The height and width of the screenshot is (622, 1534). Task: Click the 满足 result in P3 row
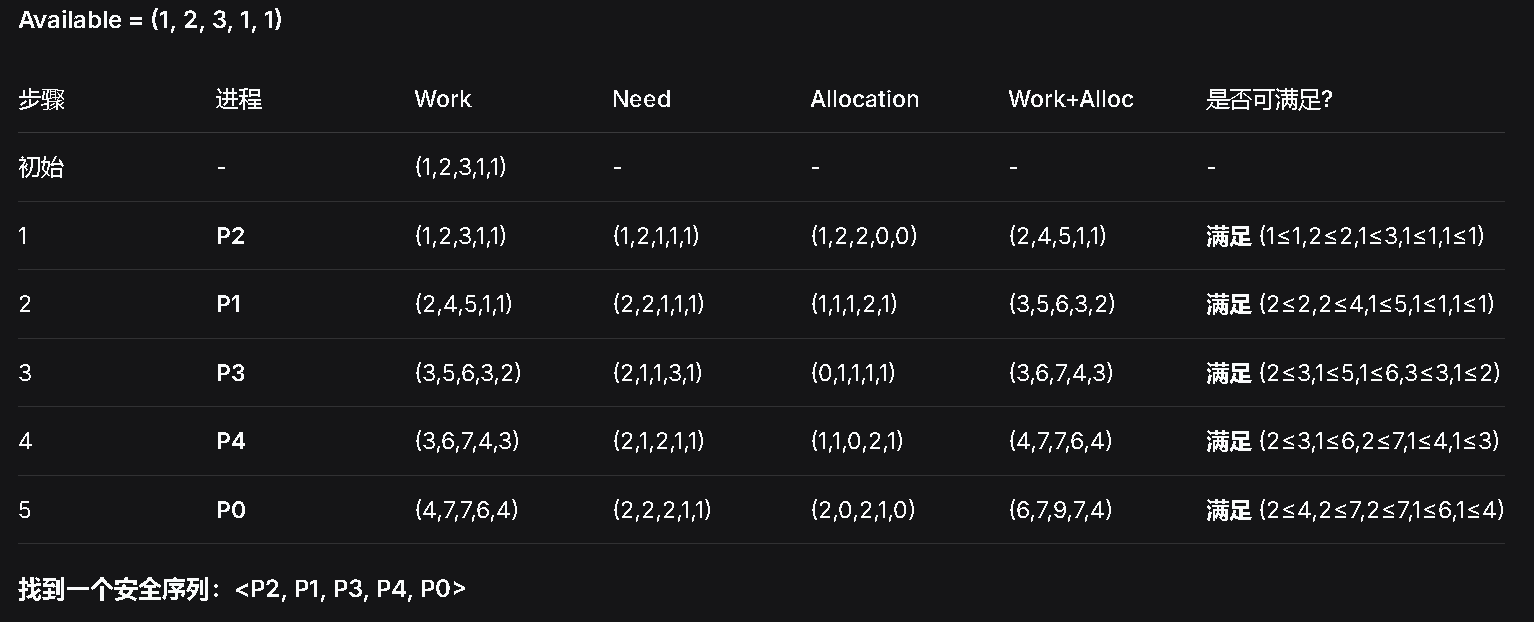[x=1228, y=373]
